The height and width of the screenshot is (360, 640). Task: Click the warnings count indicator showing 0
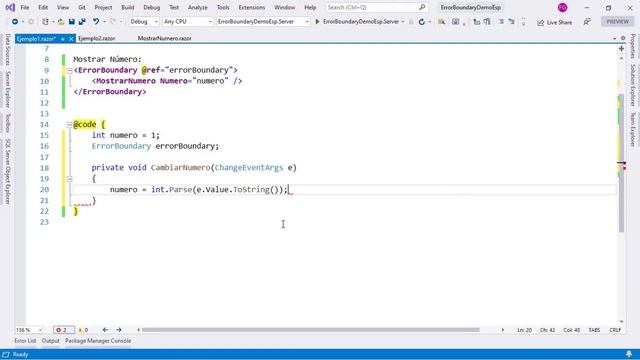tap(83, 330)
